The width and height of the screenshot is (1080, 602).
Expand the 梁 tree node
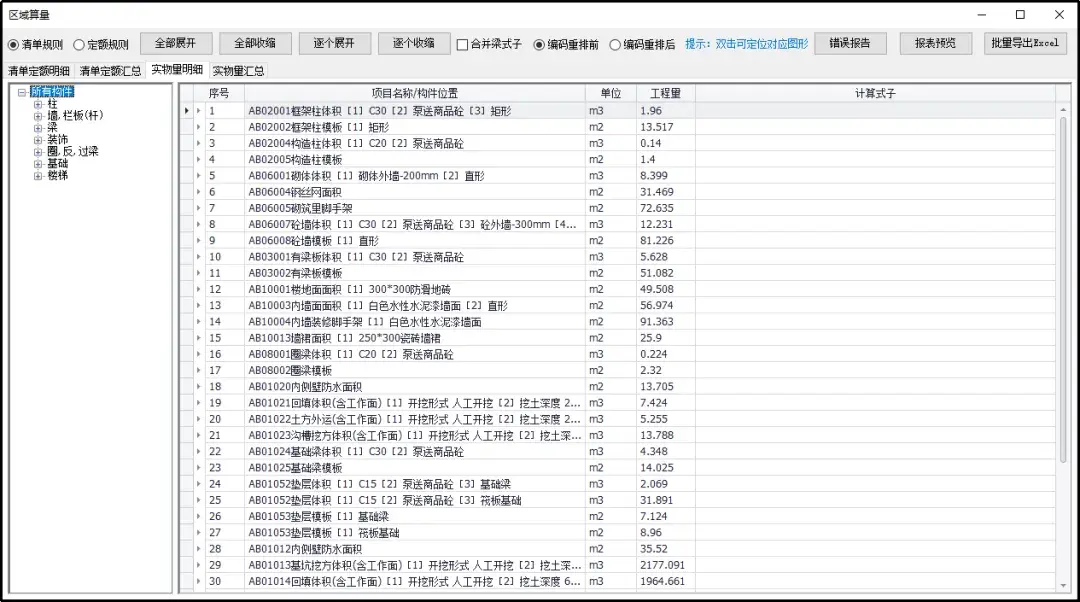[x=38, y=128]
